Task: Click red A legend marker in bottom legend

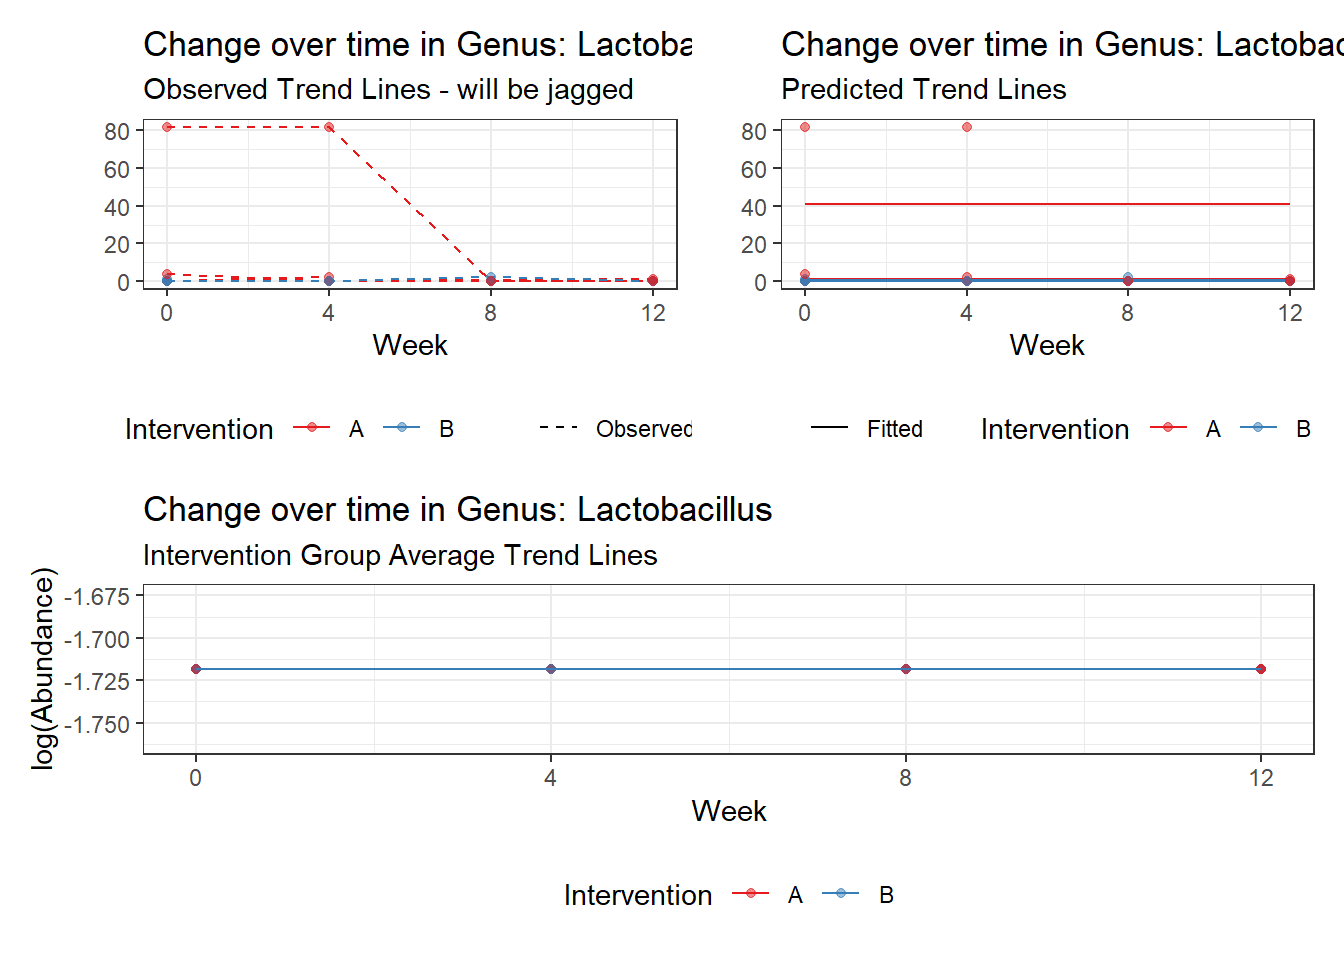Action: coord(751,893)
